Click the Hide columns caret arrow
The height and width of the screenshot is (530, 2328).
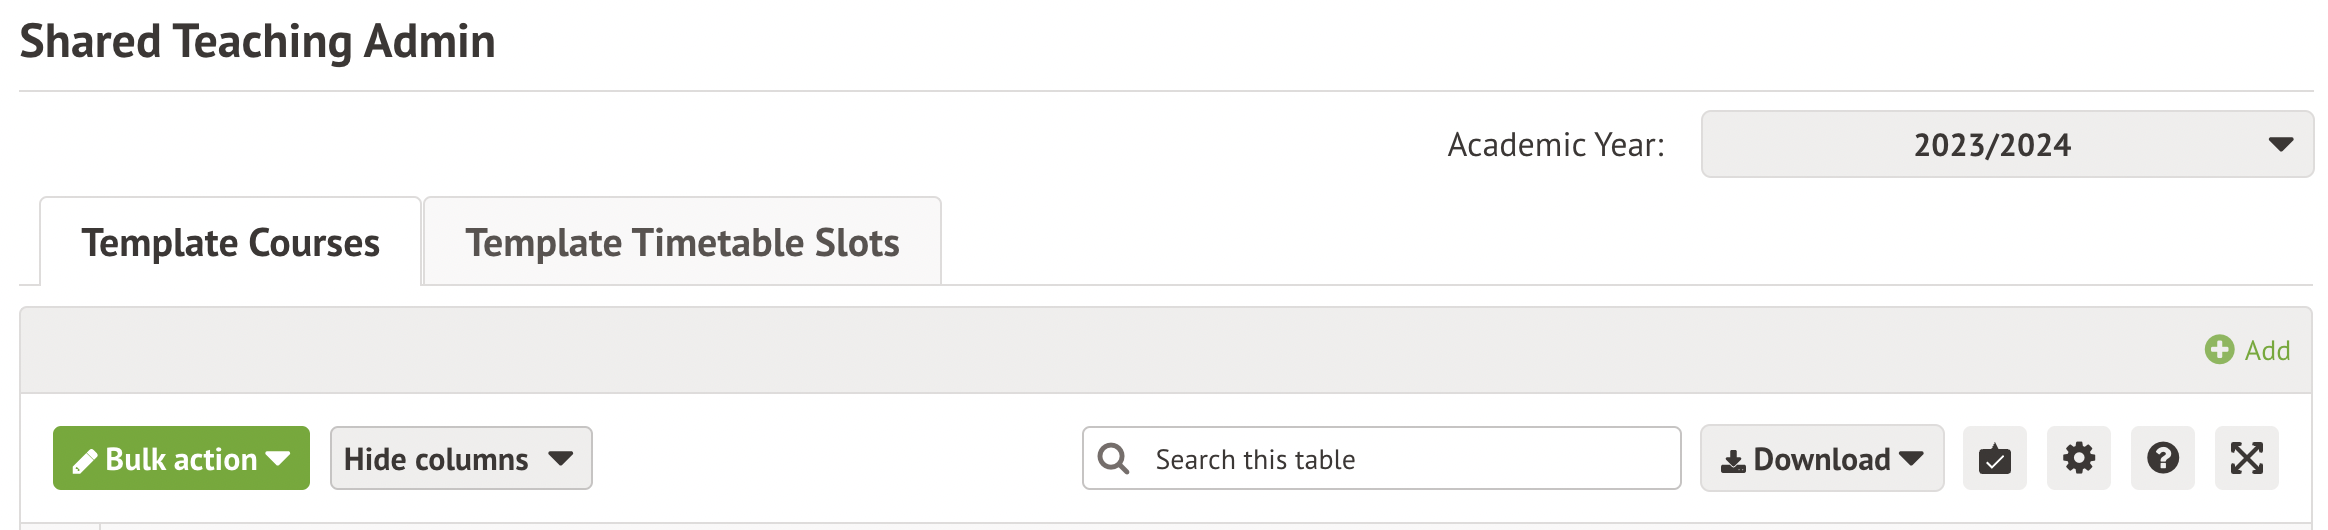561,459
